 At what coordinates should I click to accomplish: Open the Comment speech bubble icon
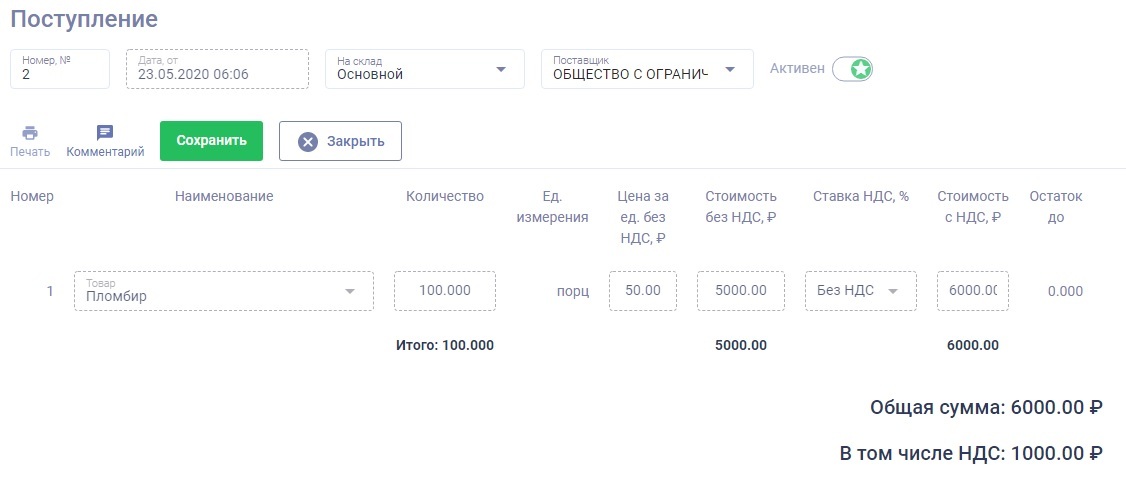click(105, 133)
